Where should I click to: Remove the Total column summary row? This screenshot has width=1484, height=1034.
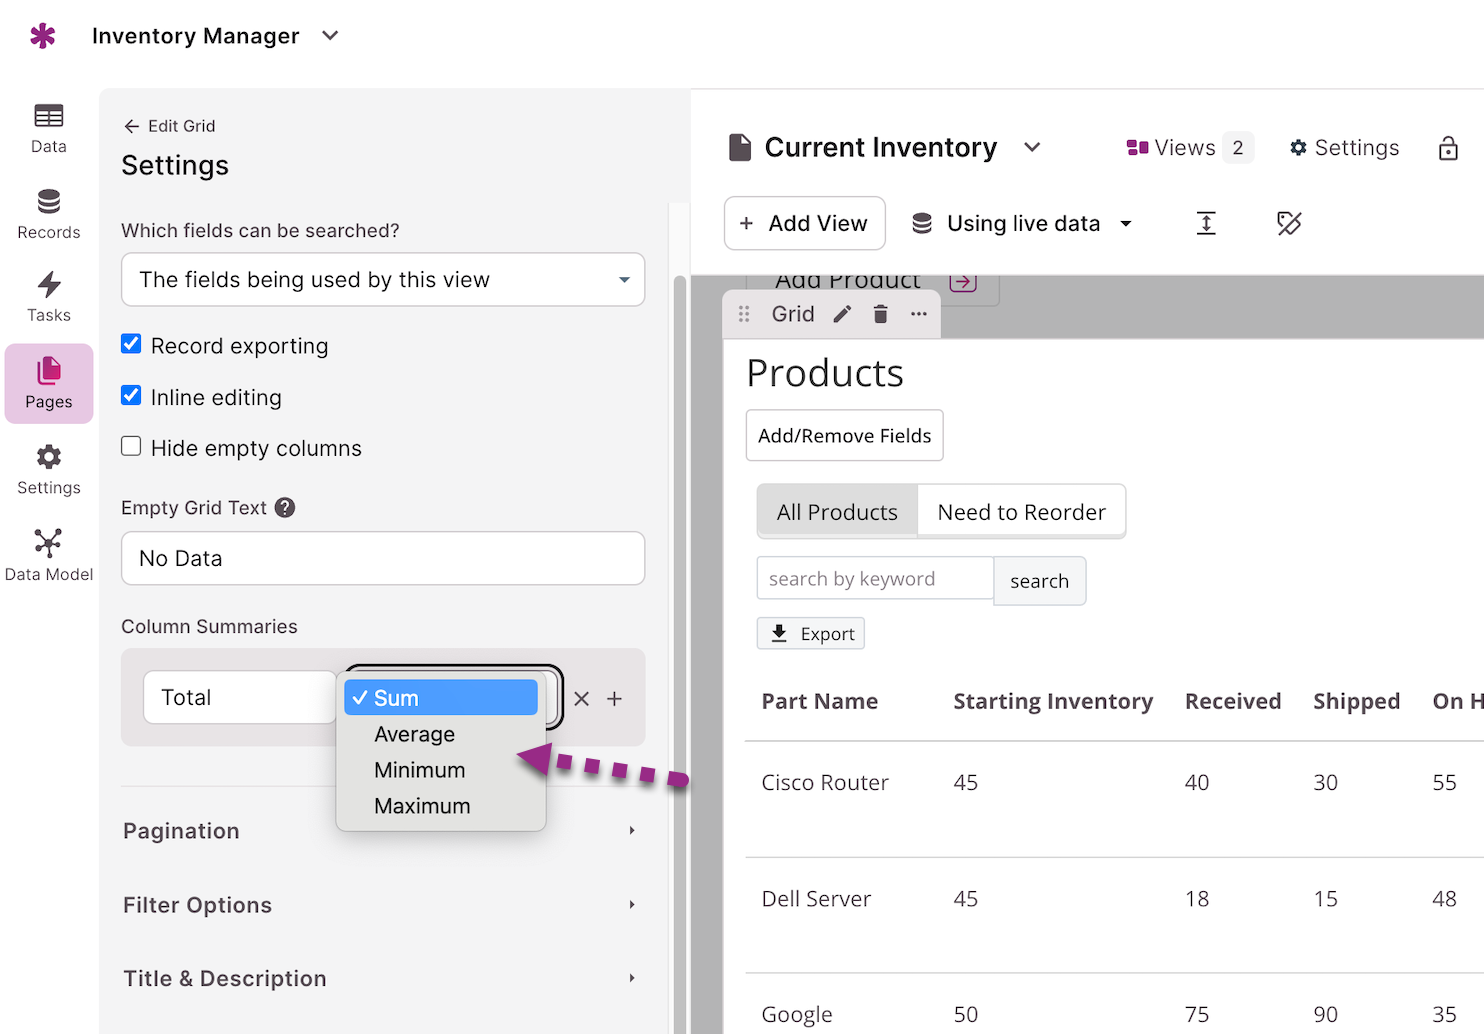point(582,699)
